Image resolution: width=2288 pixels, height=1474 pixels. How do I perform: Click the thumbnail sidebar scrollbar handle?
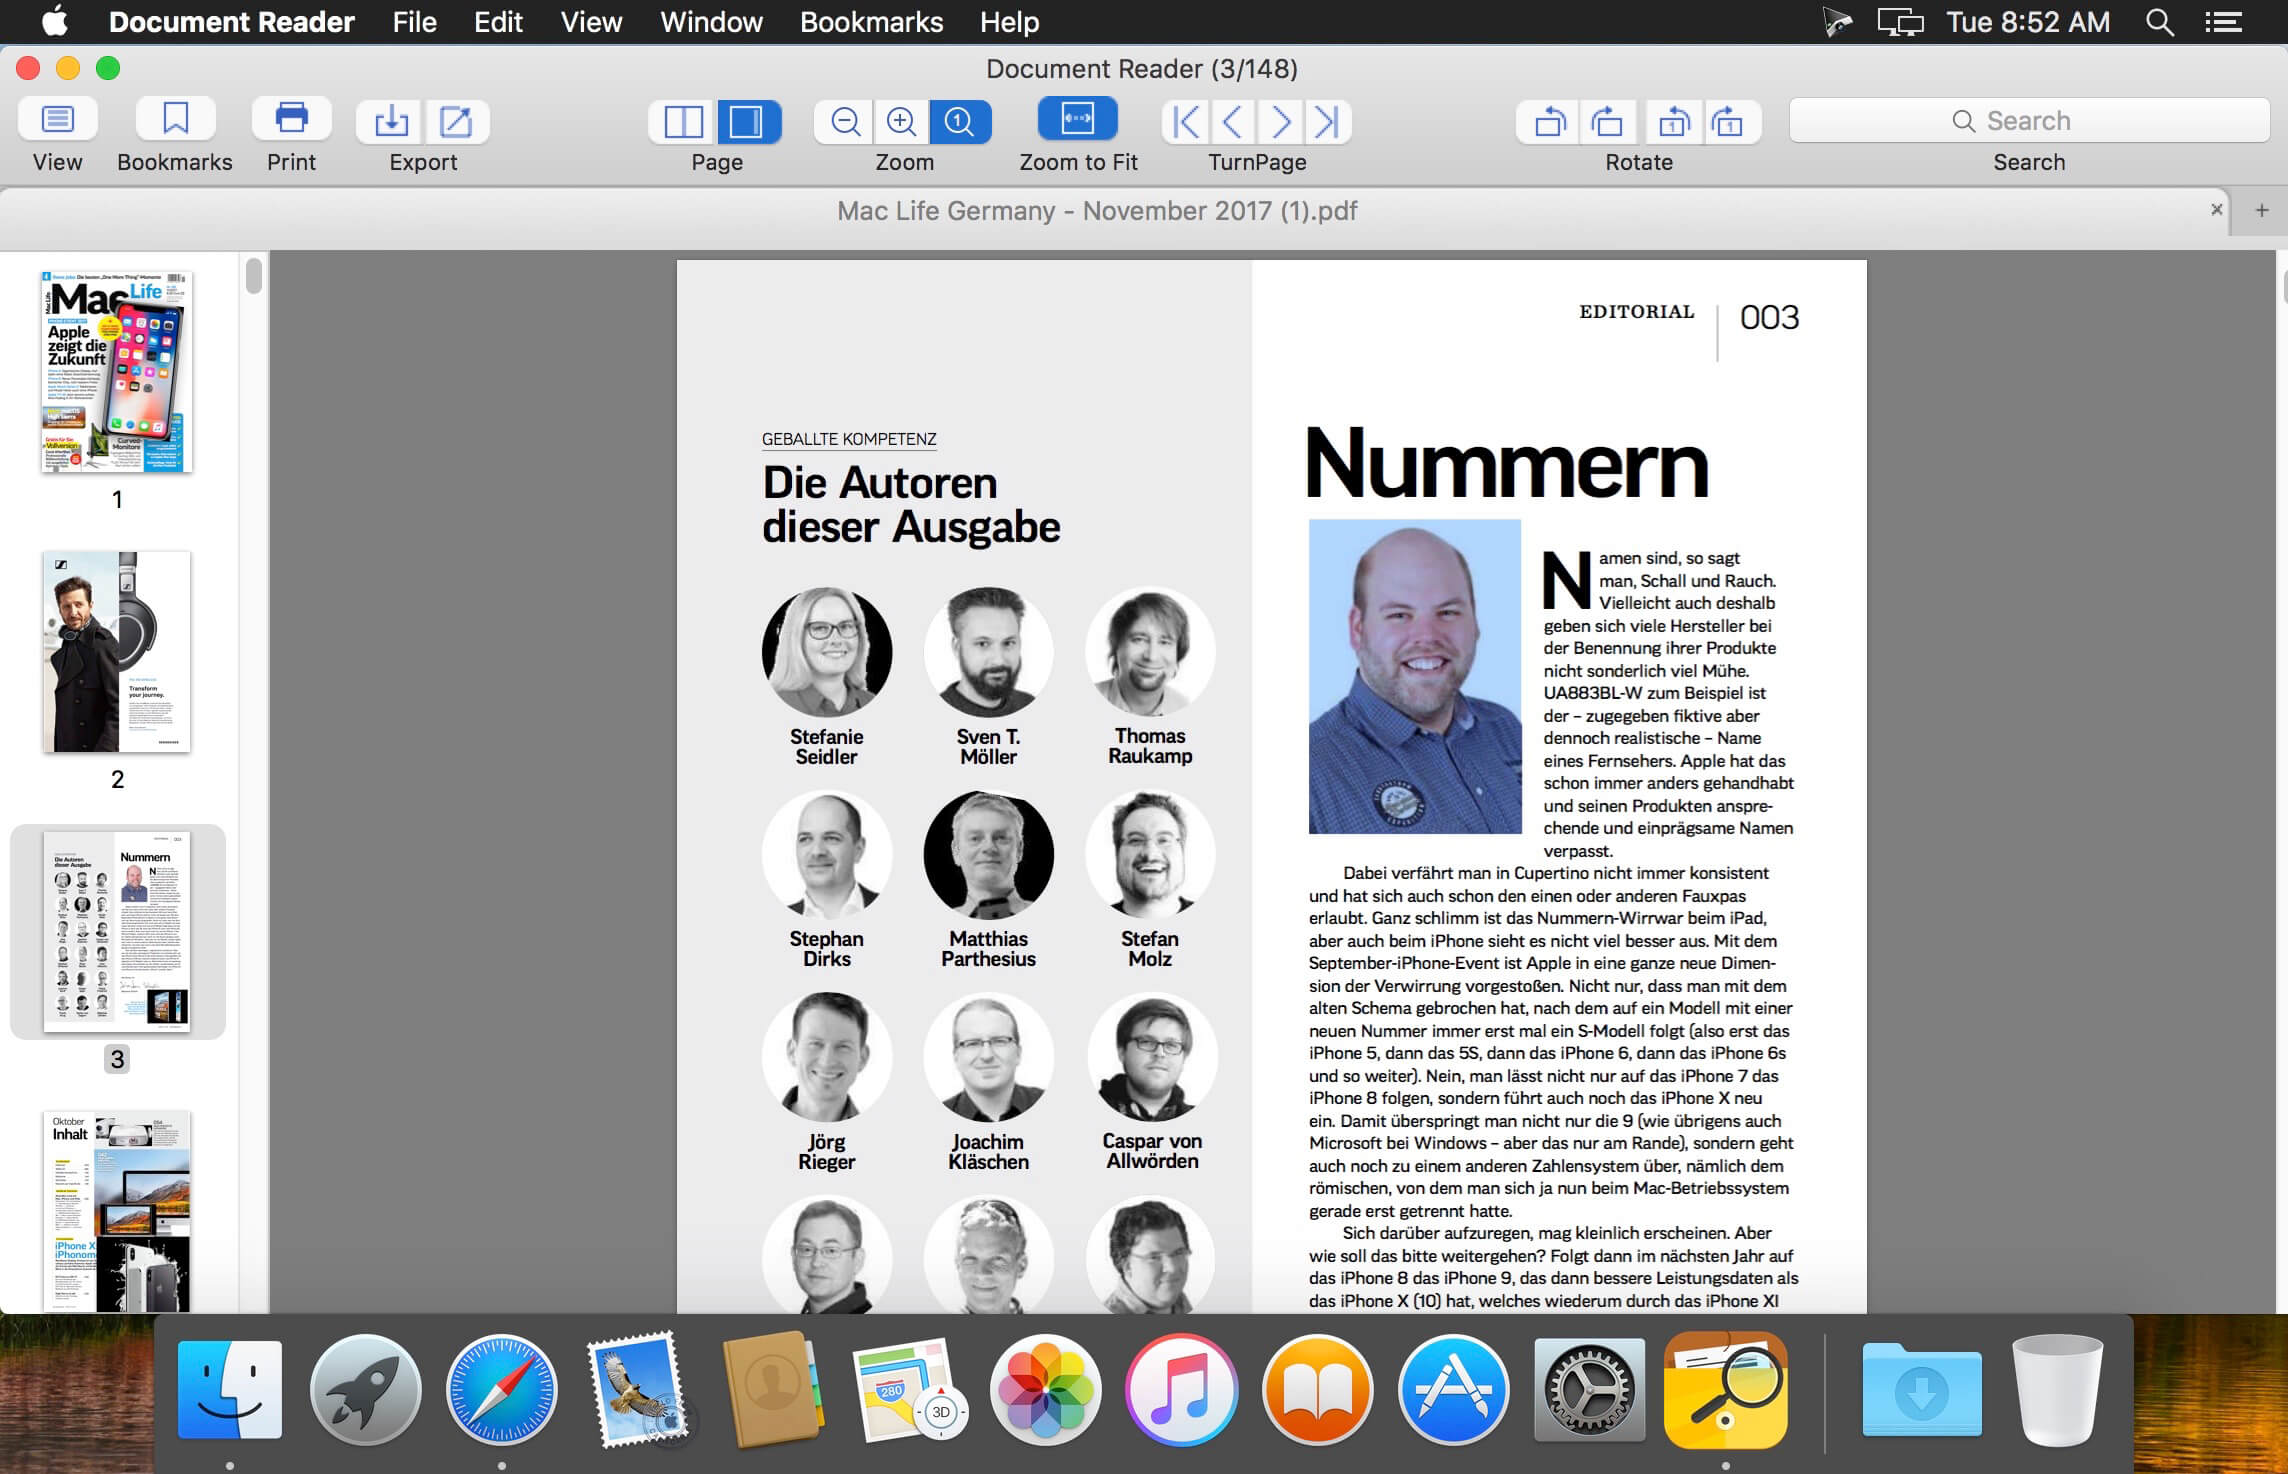point(254,276)
